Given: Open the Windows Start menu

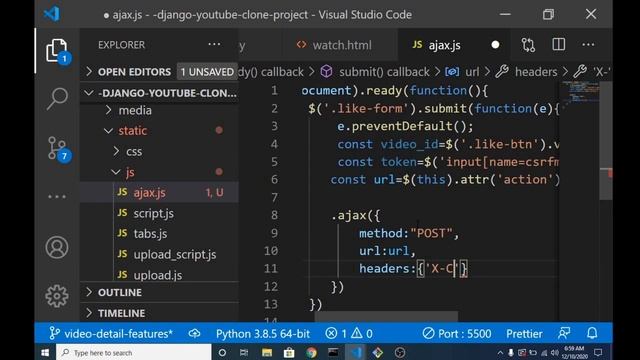Looking at the screenshot, I should 45,352.
